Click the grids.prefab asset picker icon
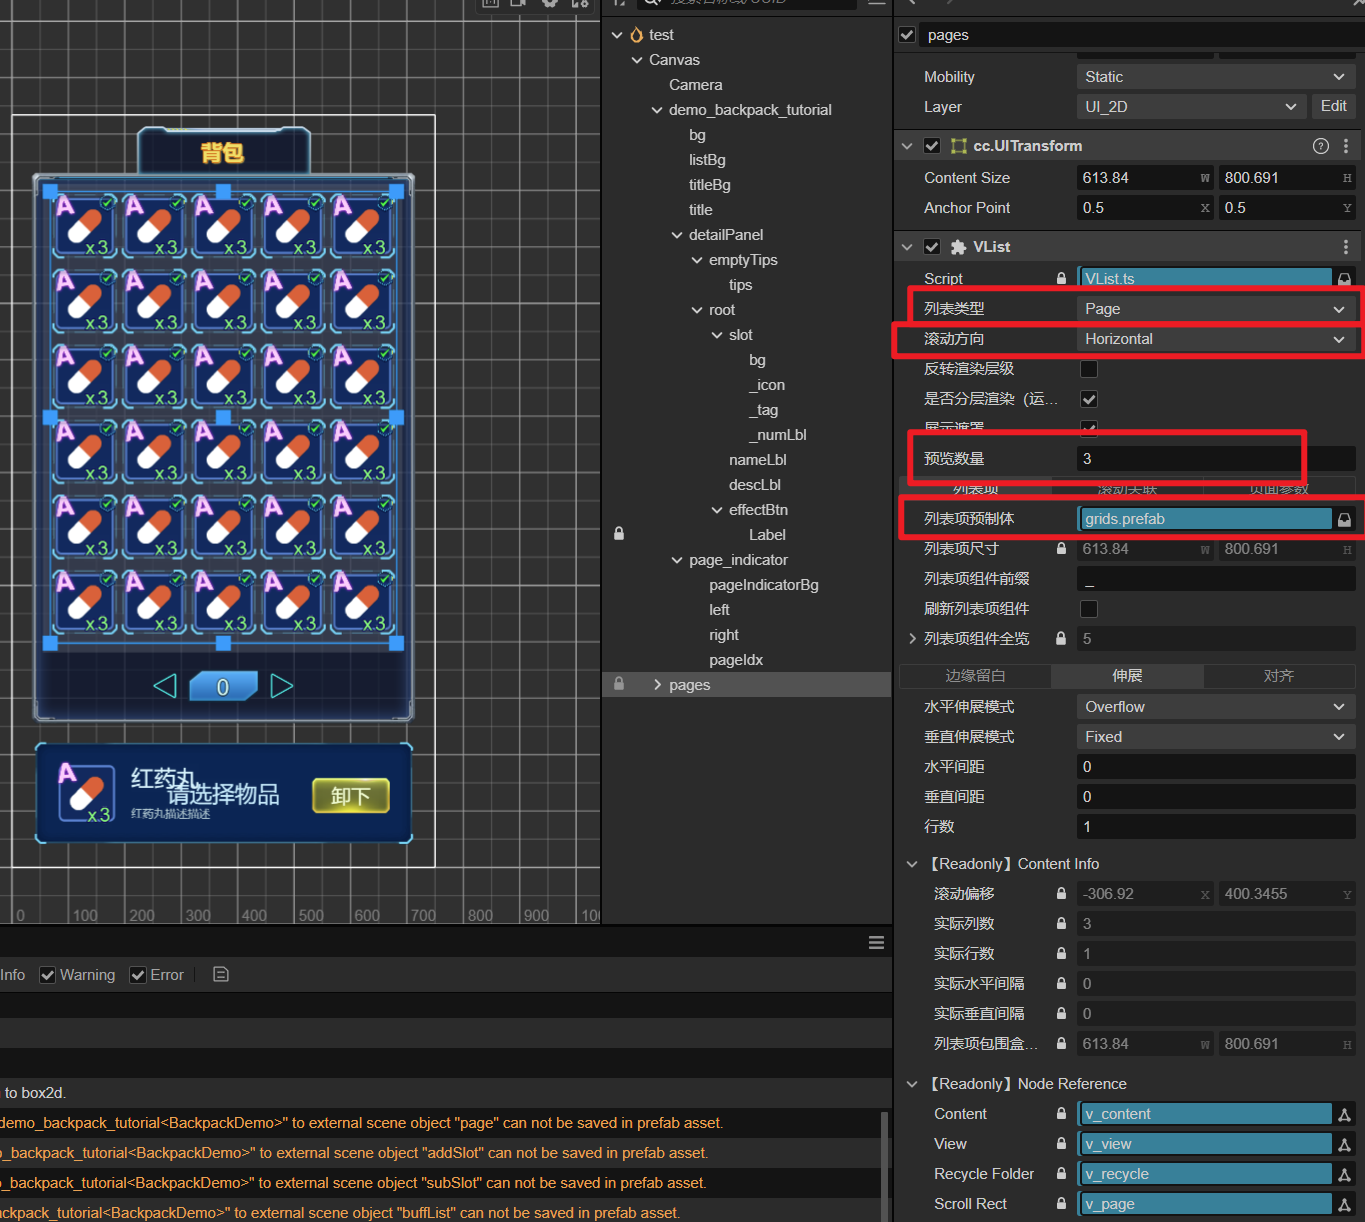This screenshot has width=1365, height=1222. coord(1344,519)
